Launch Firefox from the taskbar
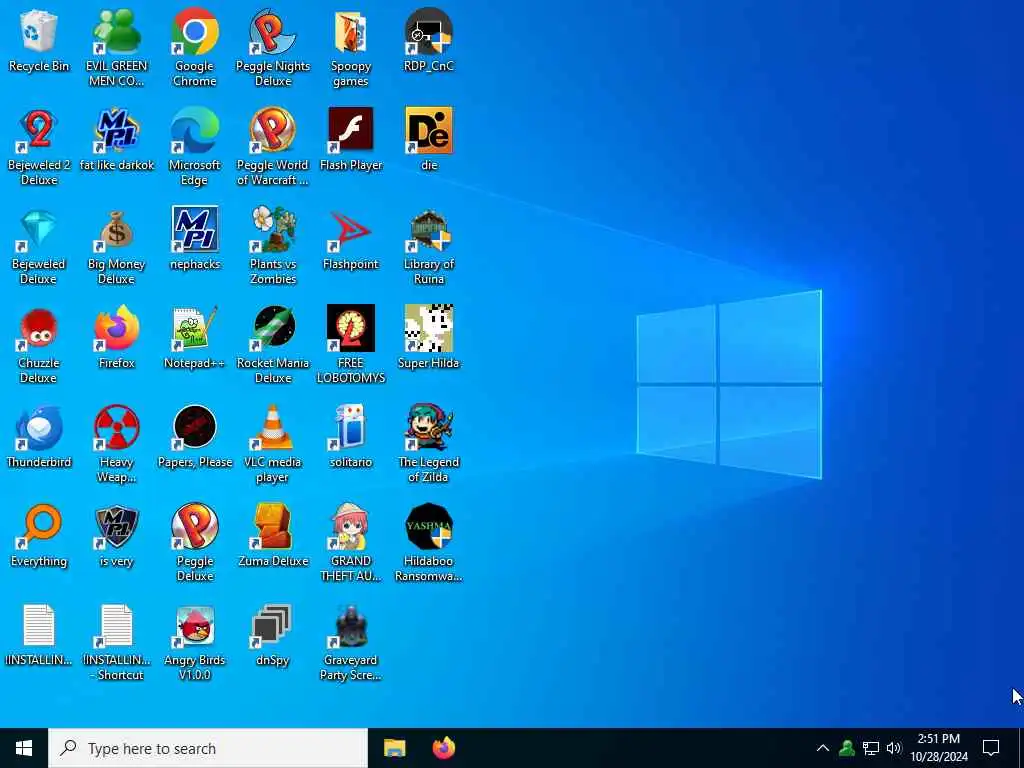The width and height of the screenshot is (1024, 768). [x=444, y=748]
